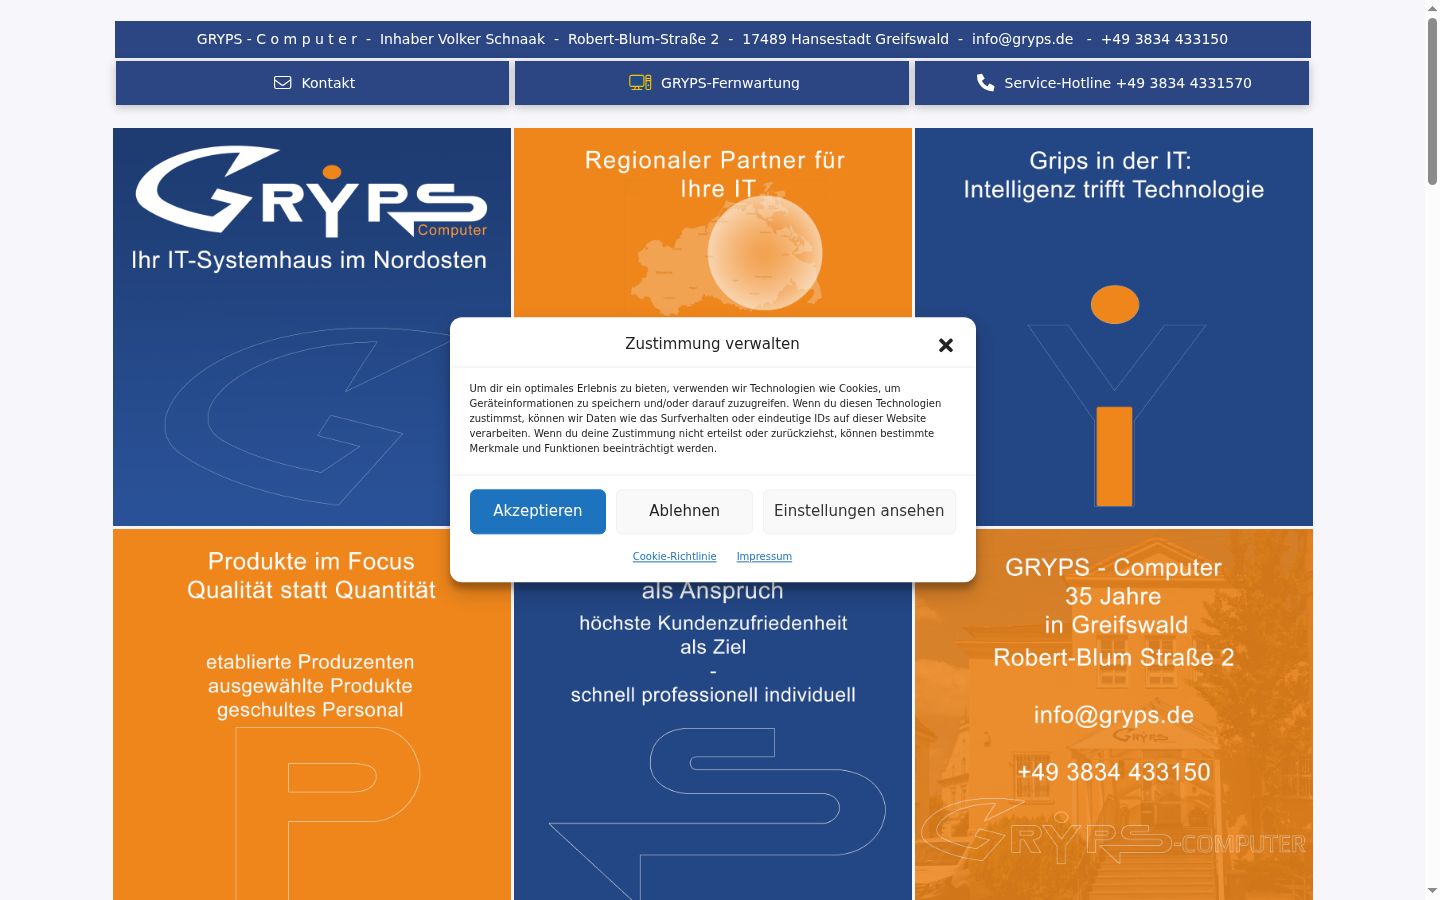Open the Impressum link
Image resolution: width=1440 pixels, height=900 pixels.
[x=764, y=556]
